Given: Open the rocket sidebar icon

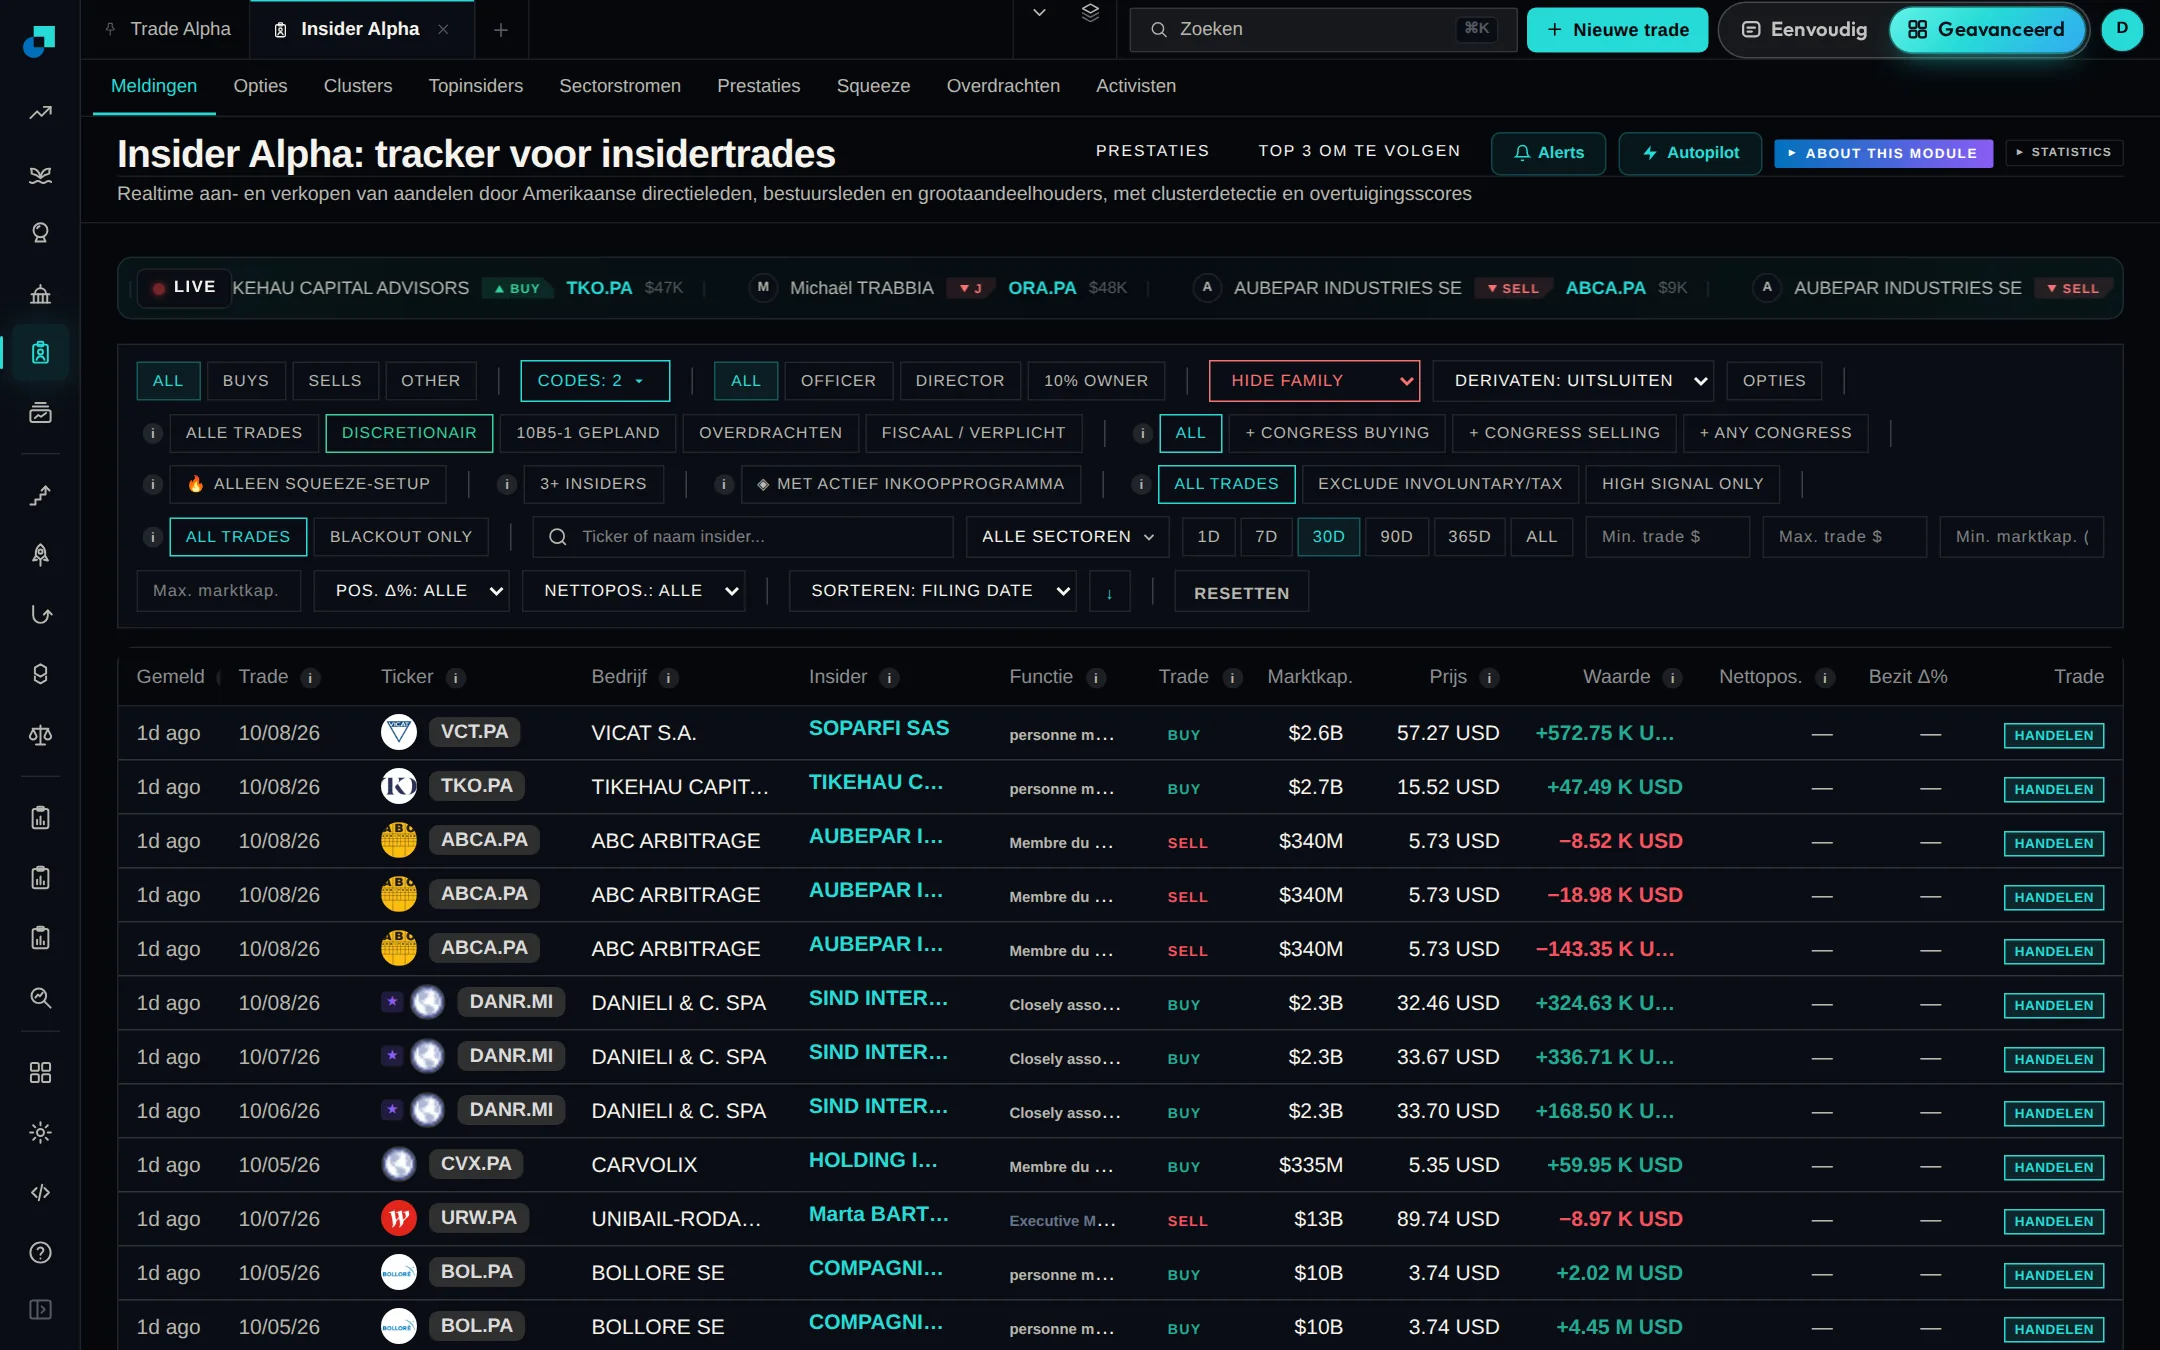Looking at the screenshot, I should [x=40, y=555].
